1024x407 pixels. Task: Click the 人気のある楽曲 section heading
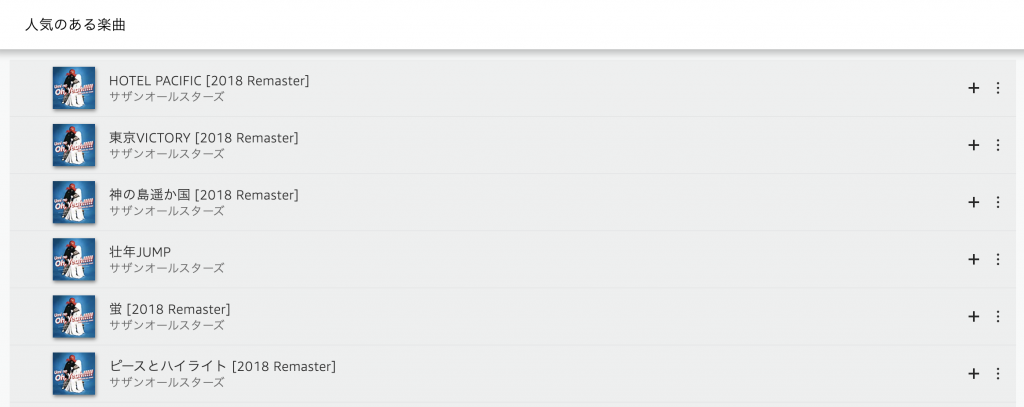click(75, 25)
